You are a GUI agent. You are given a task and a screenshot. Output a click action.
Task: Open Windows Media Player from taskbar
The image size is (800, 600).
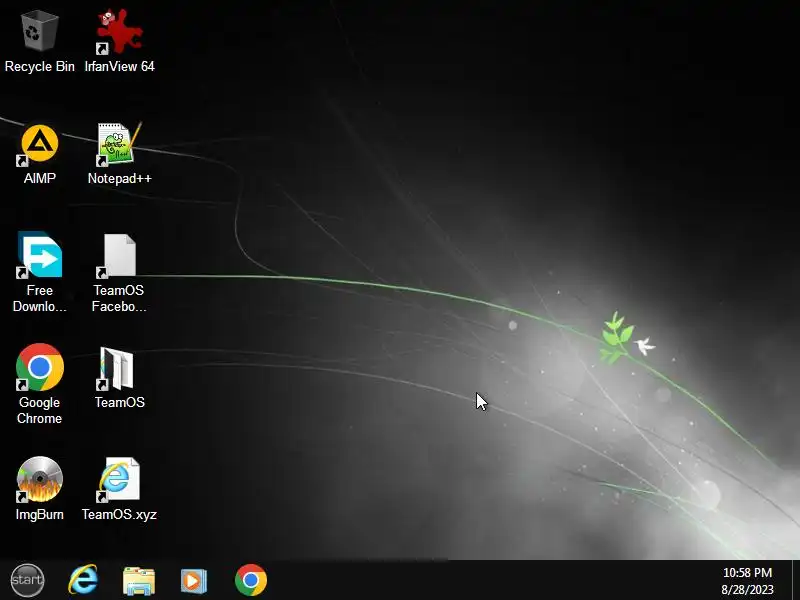pos(194,581)
